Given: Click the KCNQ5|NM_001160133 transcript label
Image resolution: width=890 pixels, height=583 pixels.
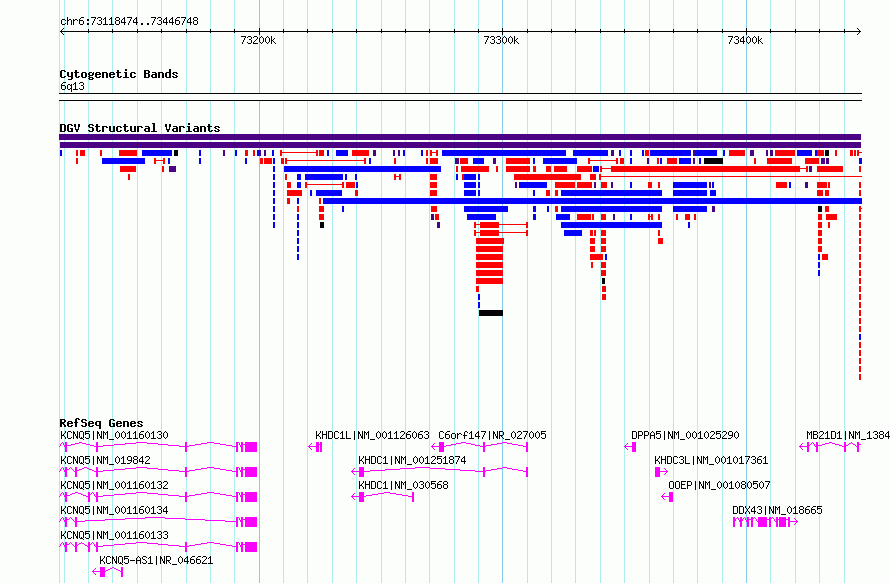Looking at the screenshot, I should coord(114,535).
